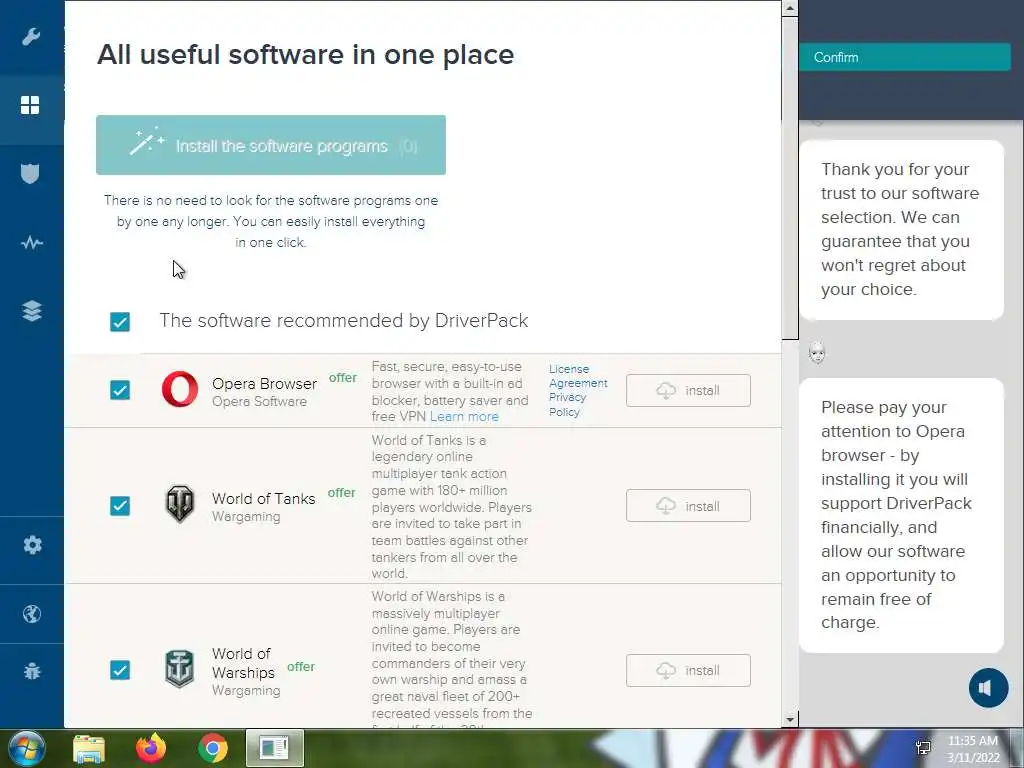Viewport: 1024px width, 768px height.
Task: Click the Opera Software publisher text
Action: point(259,402)
